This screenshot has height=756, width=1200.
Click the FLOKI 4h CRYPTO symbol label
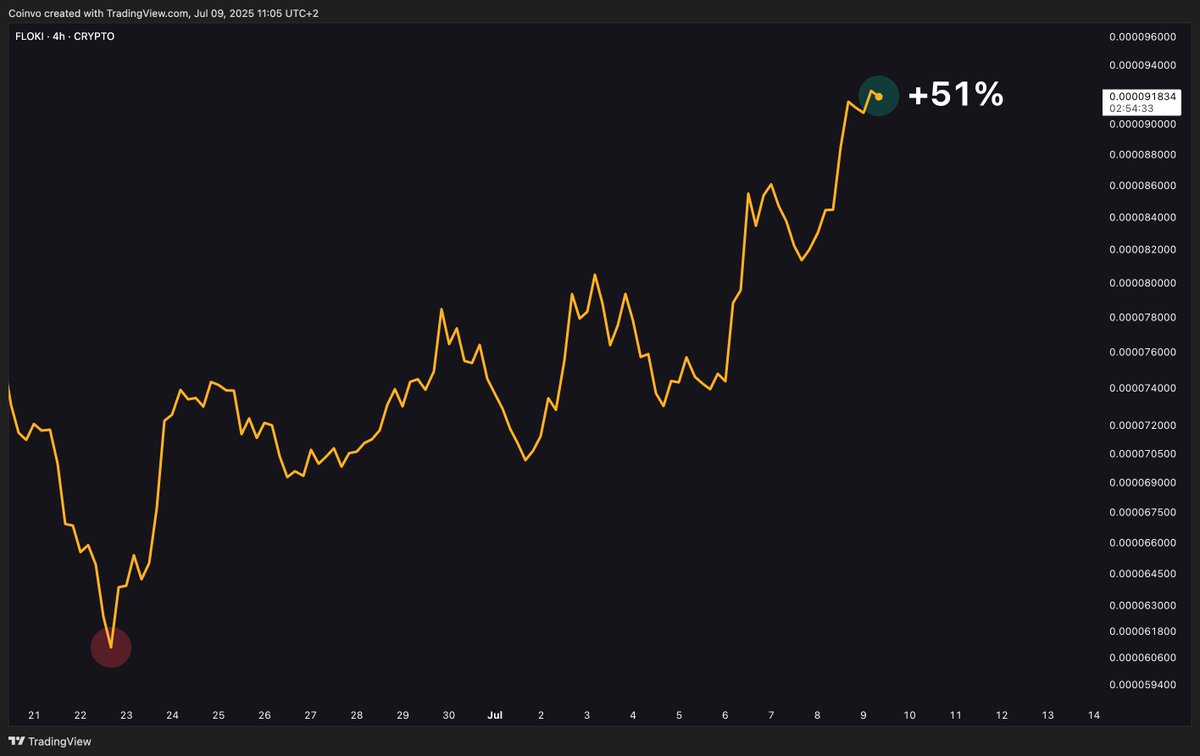click(x=65, y=36)
